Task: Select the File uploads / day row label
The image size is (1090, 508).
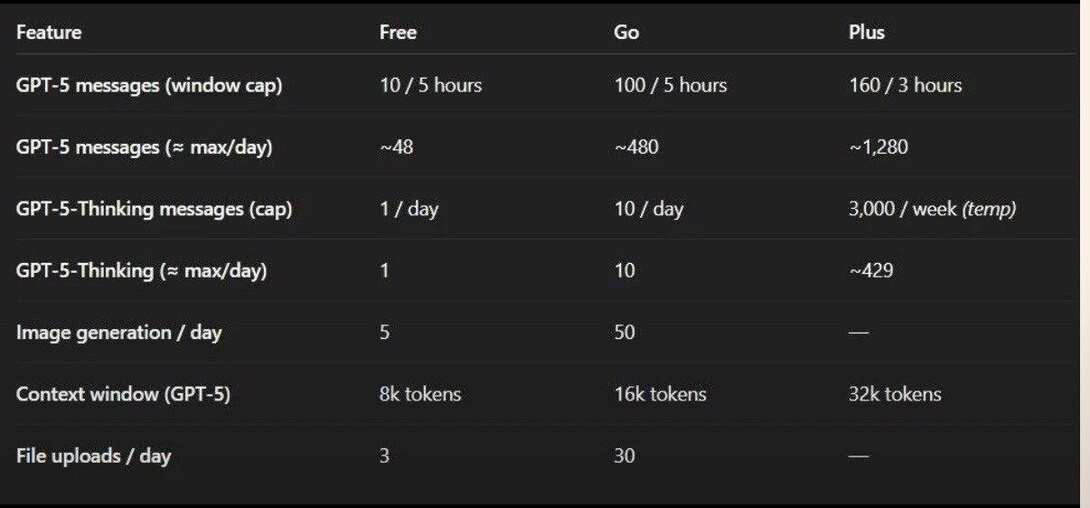Action: pos(94,456)
